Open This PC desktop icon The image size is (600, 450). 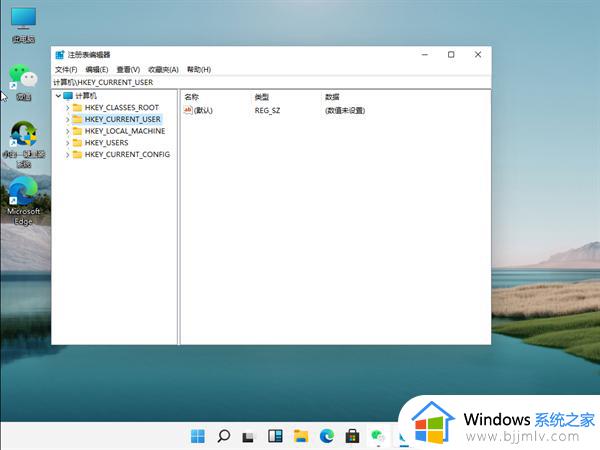23,25
